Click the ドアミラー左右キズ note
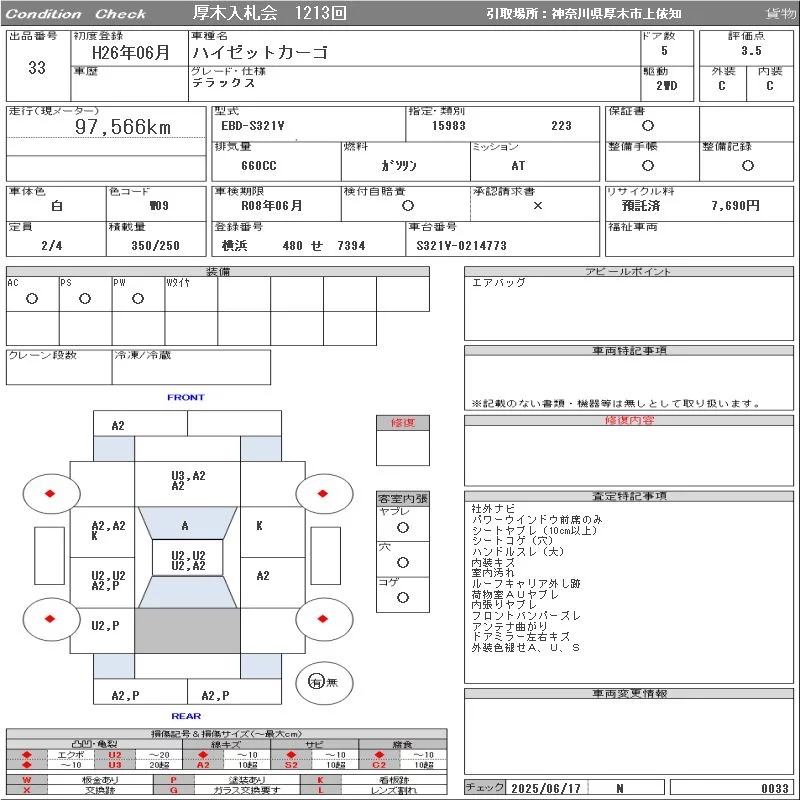This screenshot has width=800, height=800. click(x=520, y=637)
